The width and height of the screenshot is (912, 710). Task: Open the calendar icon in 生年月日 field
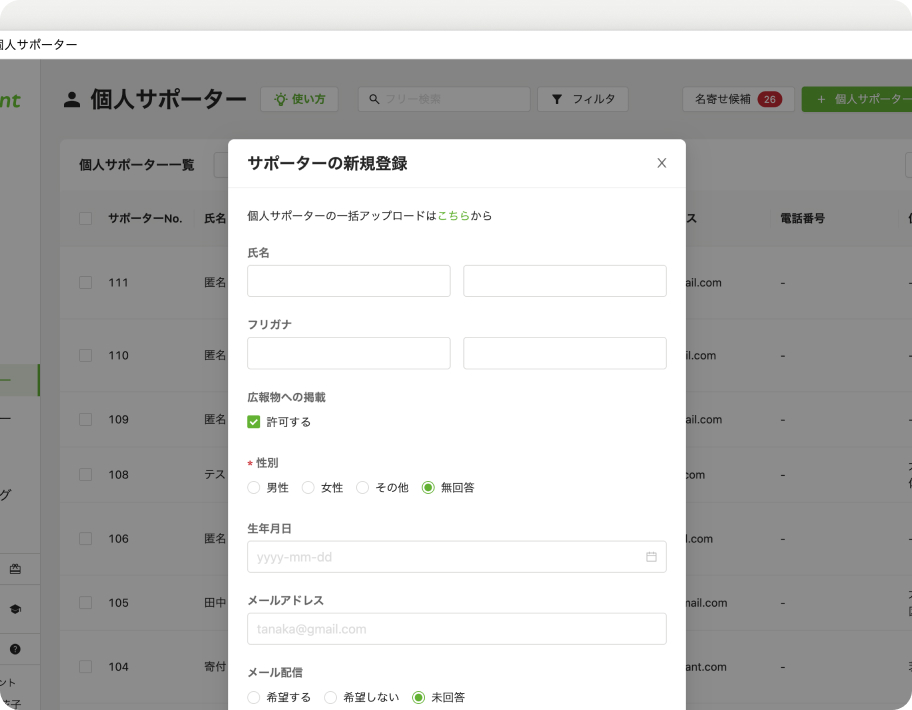pyautogui.click(x=651, y=557)
